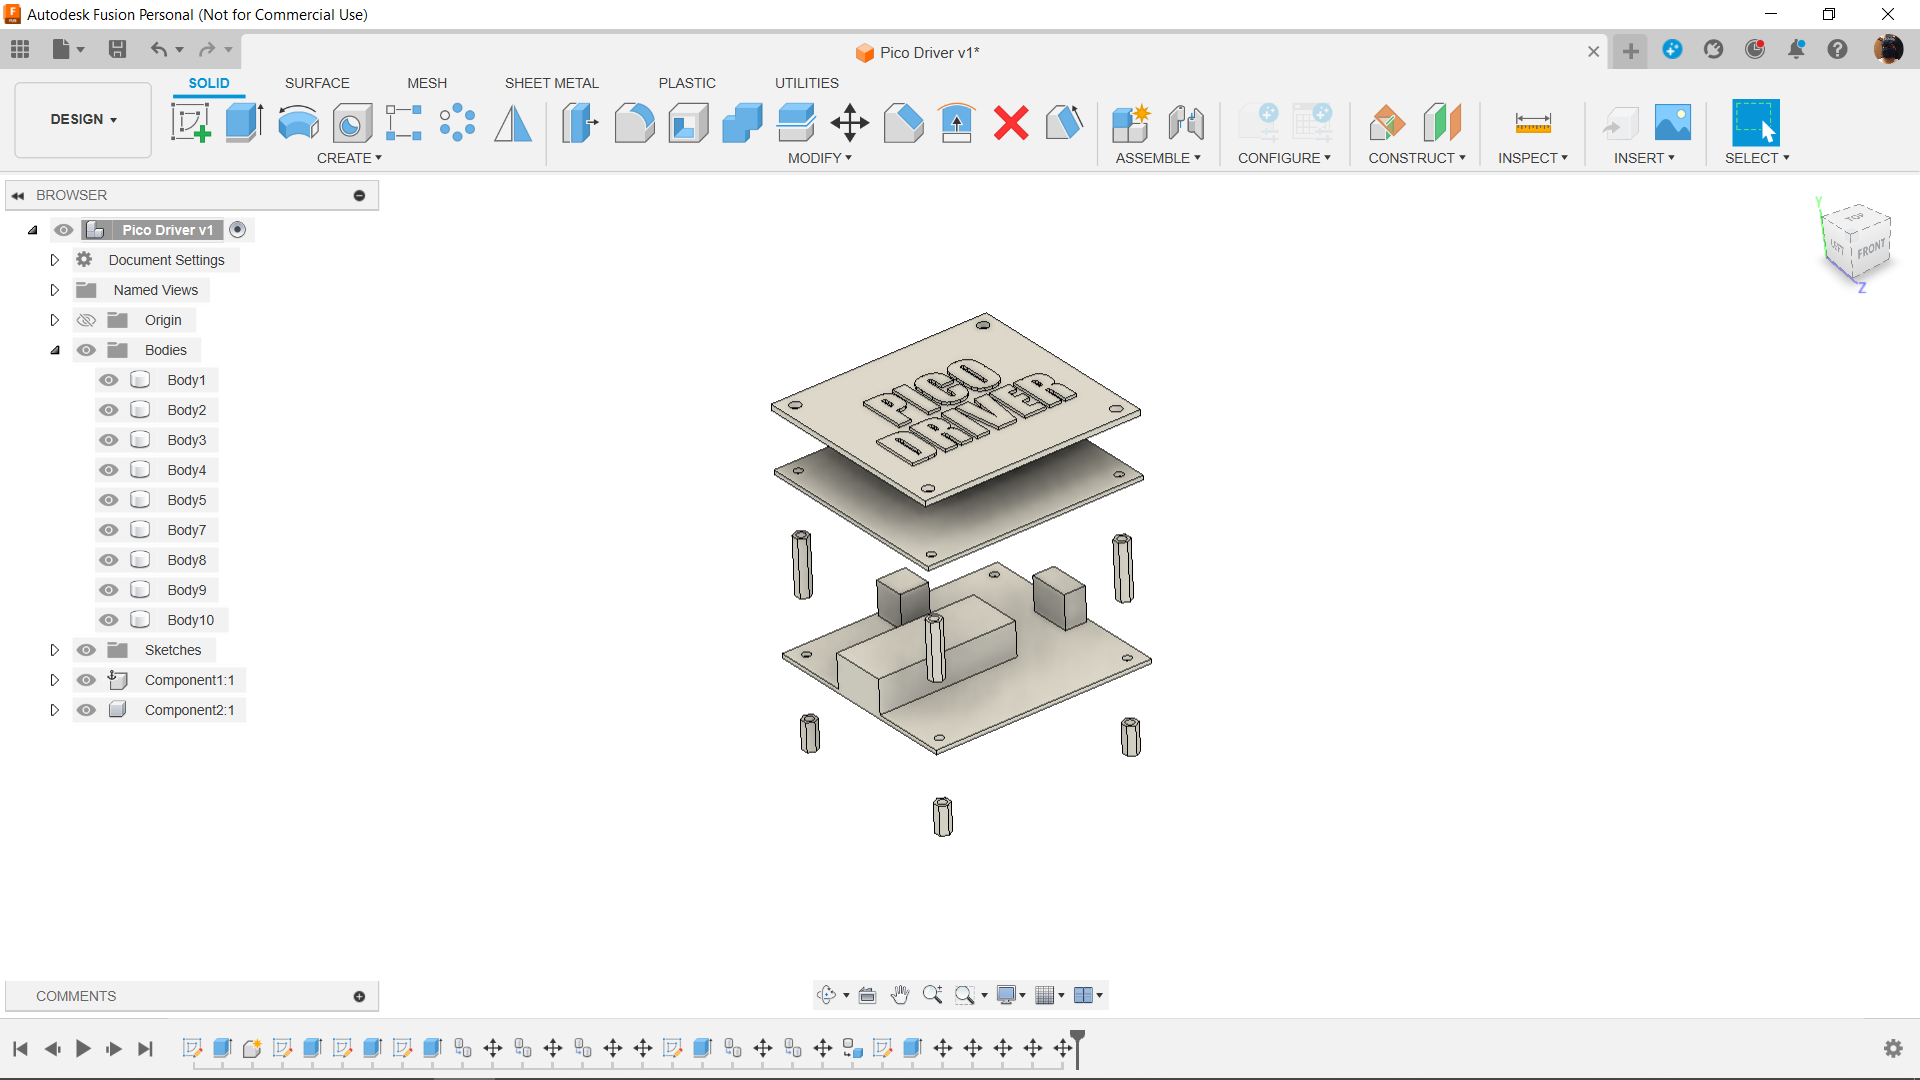Click the Move/Copy tool icon
Image resolution: width=1920 pixels, height=1080 pixels.
pos(849,123)
